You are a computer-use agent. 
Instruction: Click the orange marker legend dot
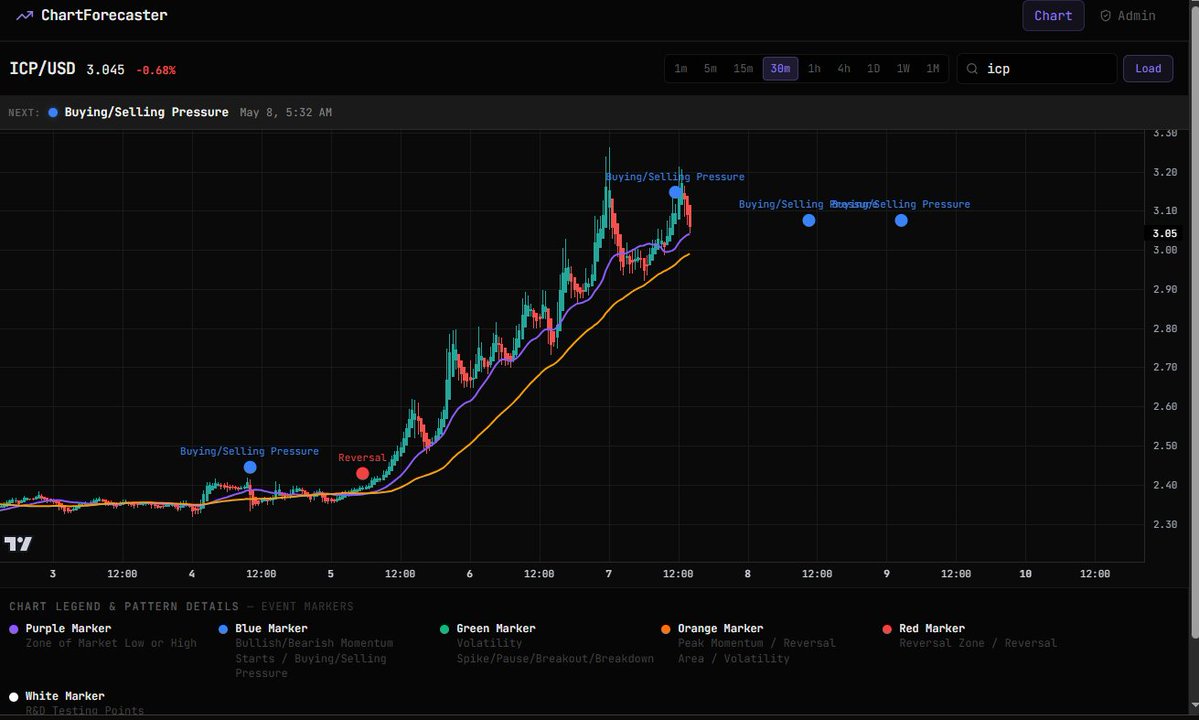tap(665, 629)
